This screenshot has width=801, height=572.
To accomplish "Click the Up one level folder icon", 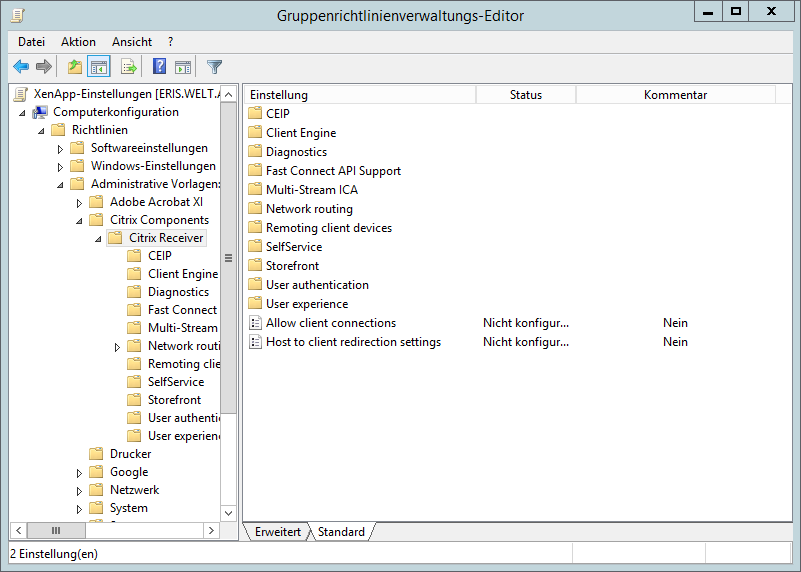I will click(75, 66).
